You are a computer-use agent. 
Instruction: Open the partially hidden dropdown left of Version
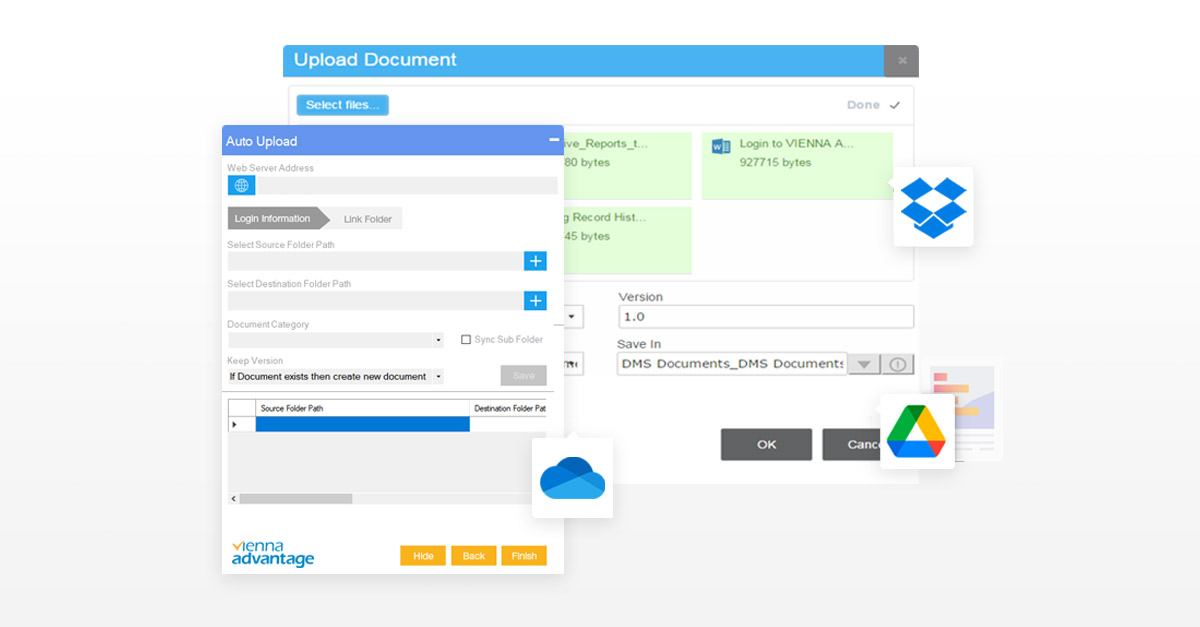pyautogui.click(x=572, y=317)
